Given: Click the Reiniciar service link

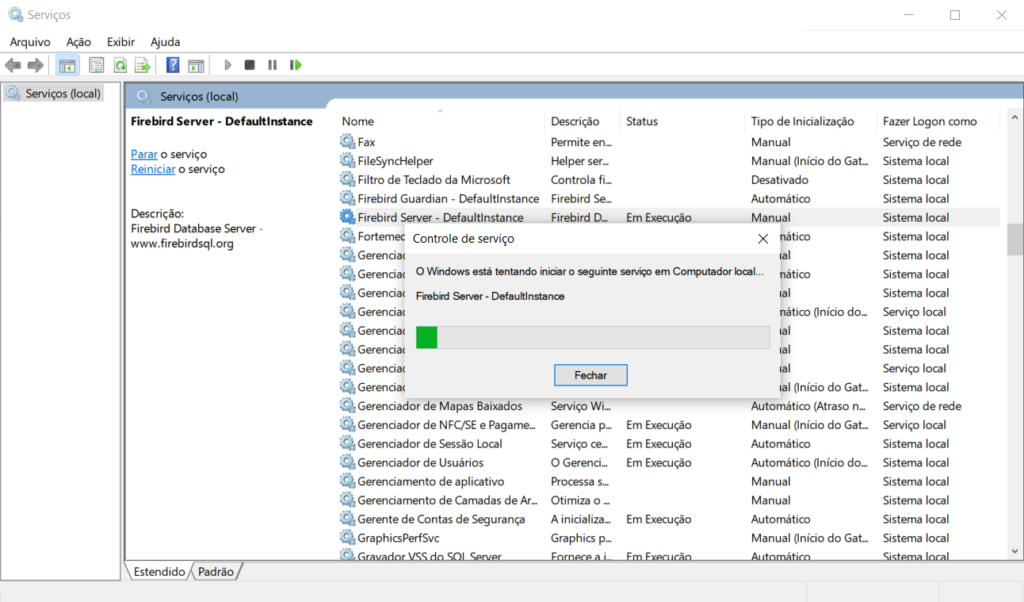Looking at the screenshot, I should (153, 169).
